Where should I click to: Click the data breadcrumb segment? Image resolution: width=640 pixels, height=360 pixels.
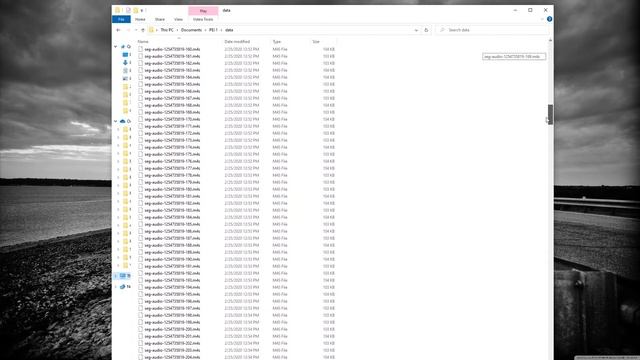pyautogui.click(x=229, y=30)
